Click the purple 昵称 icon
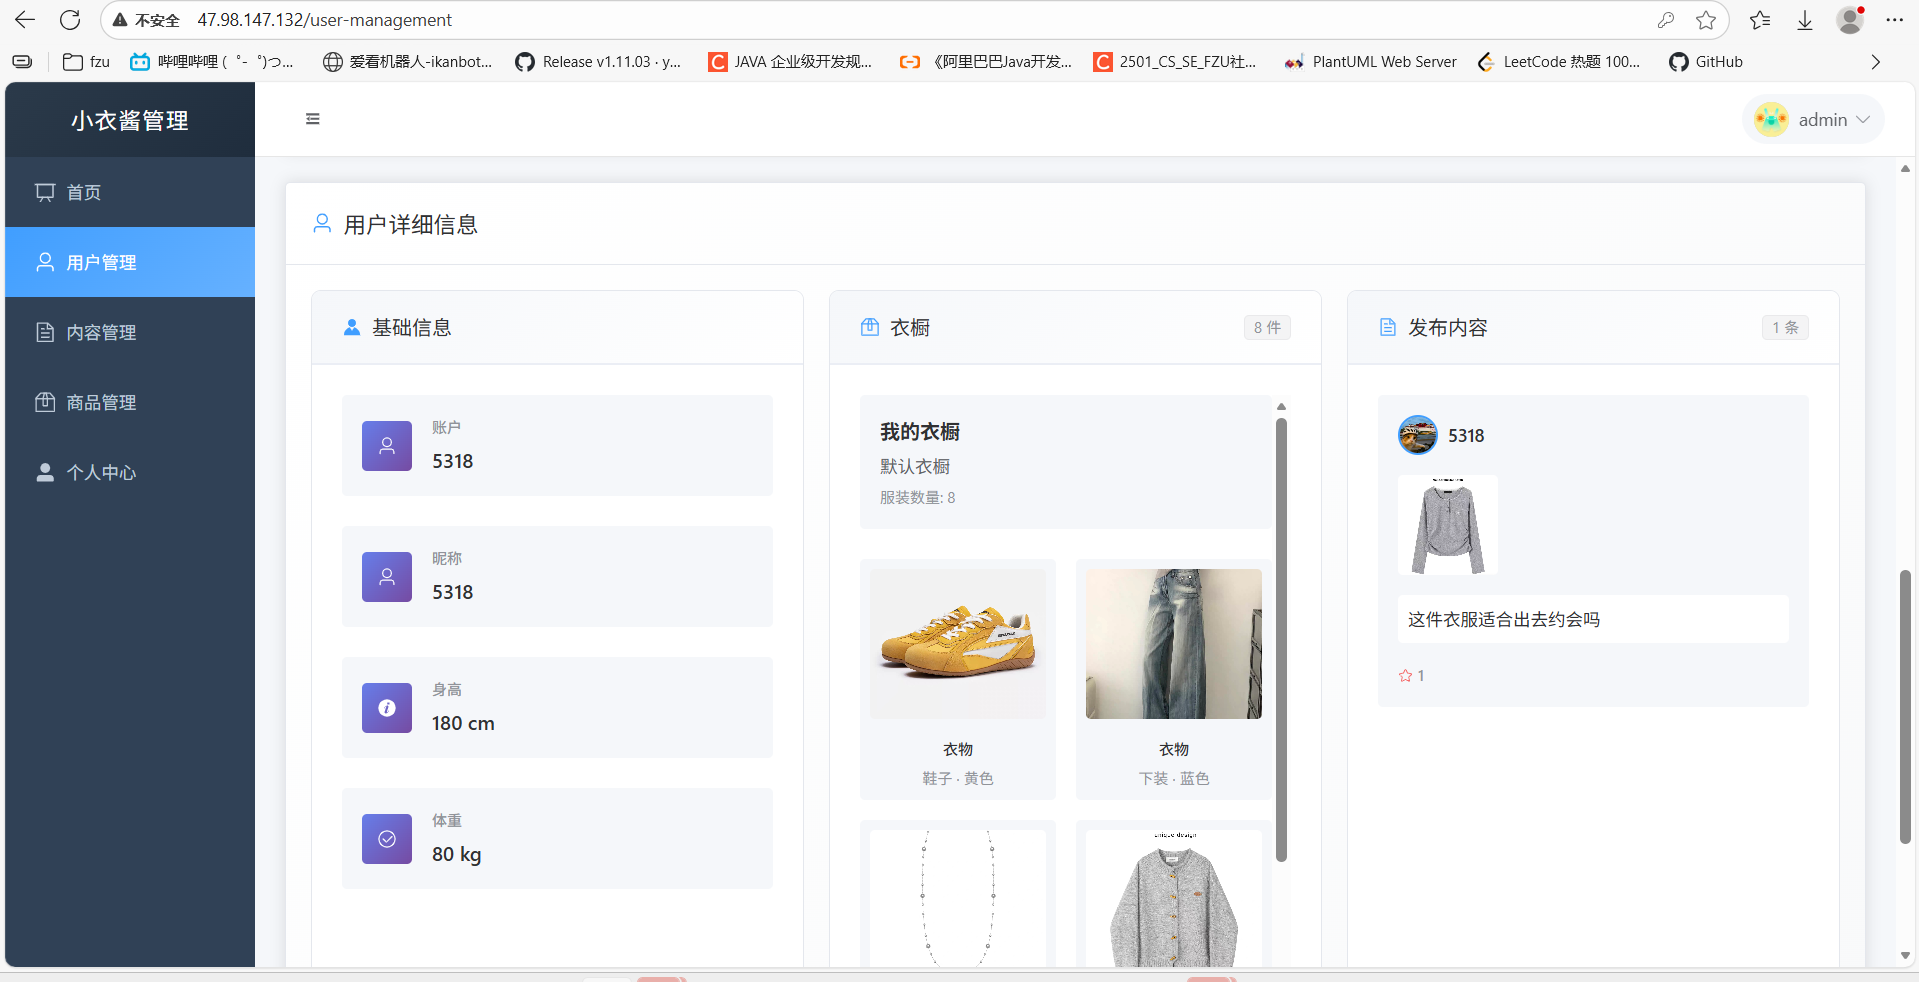This screenshot has height=982, width=1919. click(x=387, y=577)
